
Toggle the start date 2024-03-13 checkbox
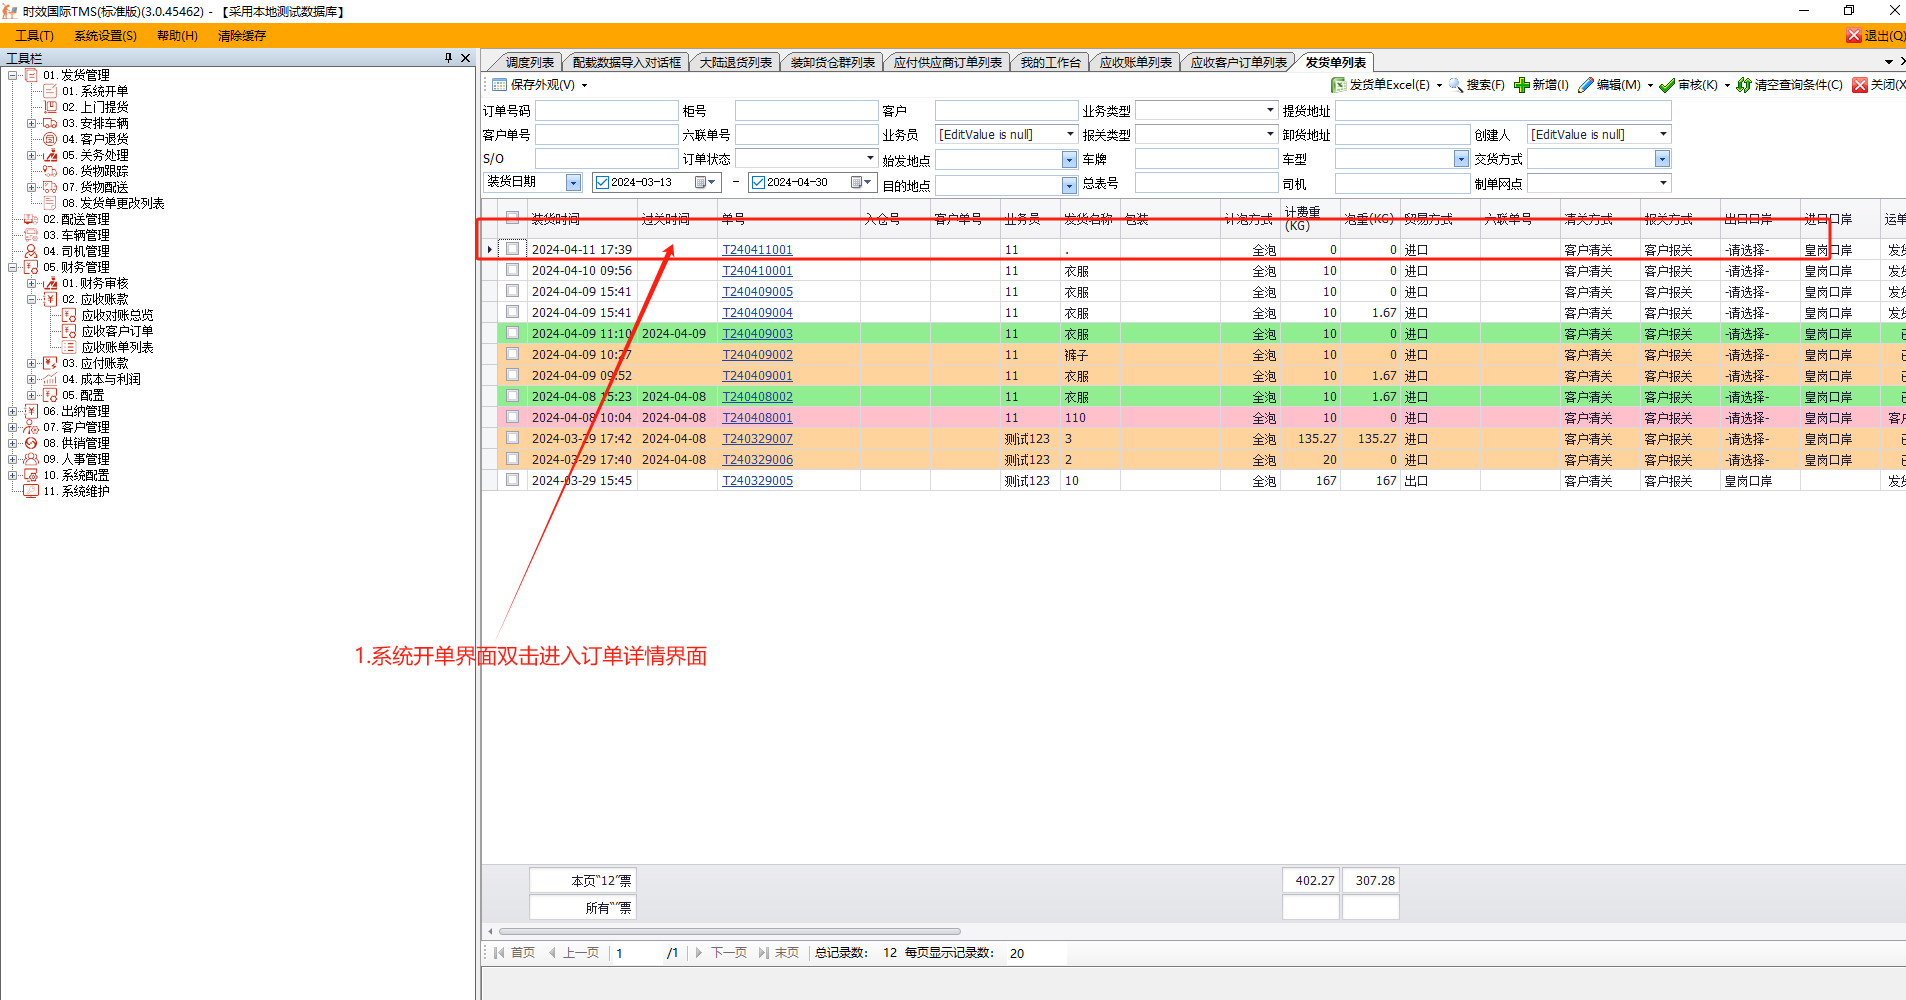click(x=602, y=182)
